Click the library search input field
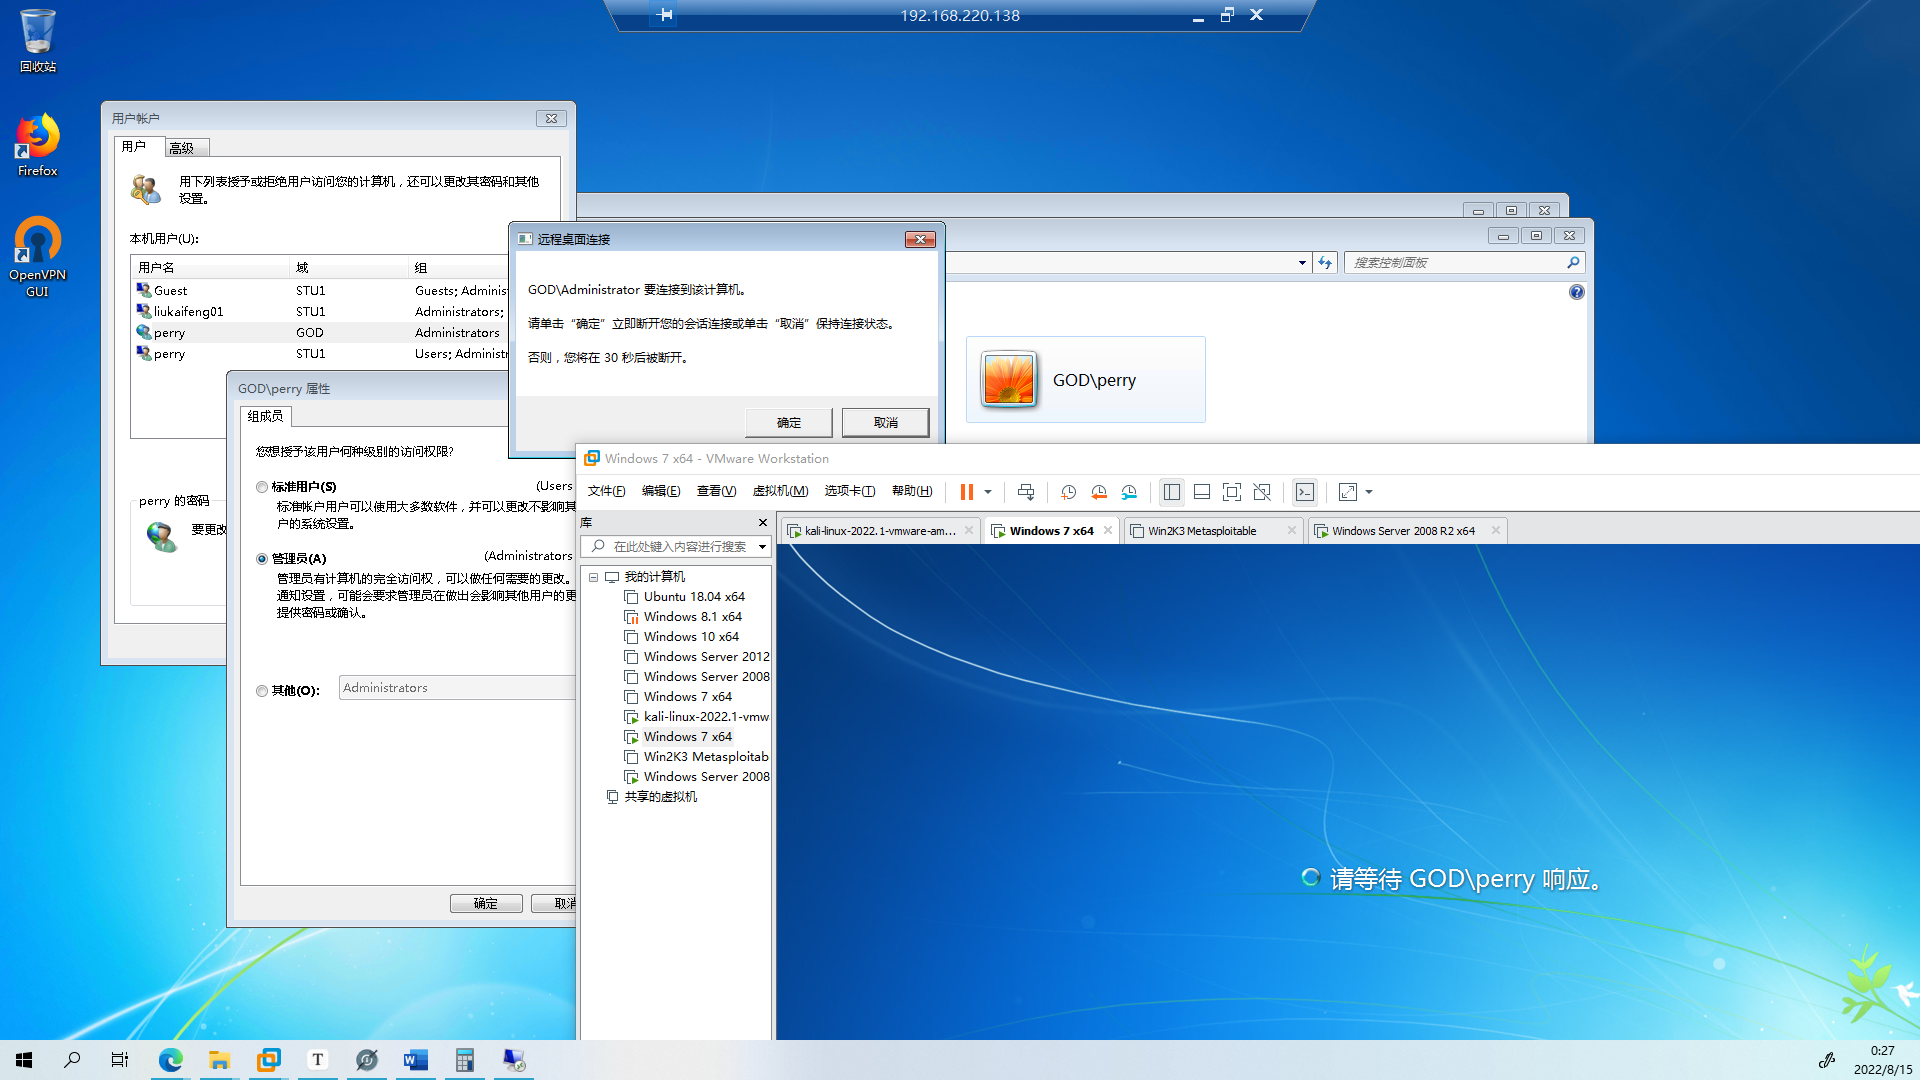Viewport: 1920px width, 1080px height. pyautogui.click(x=676, y=546)
